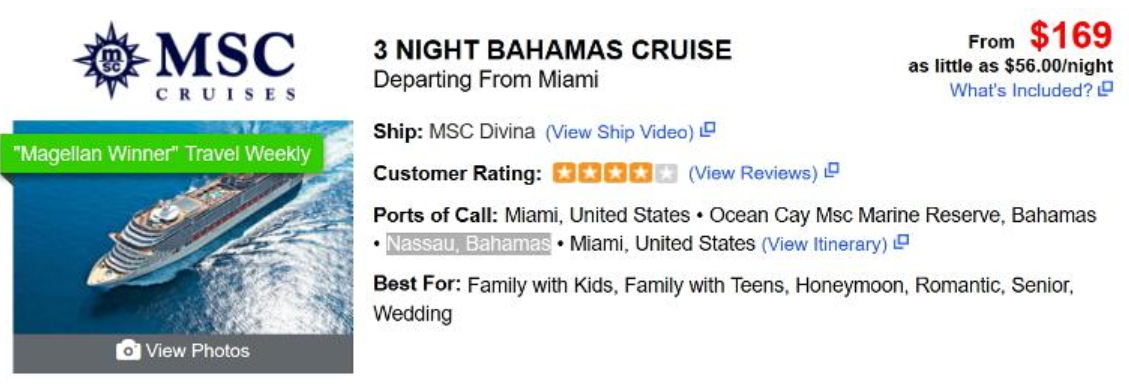Click the MSC Cruises wordmark text

226,63
